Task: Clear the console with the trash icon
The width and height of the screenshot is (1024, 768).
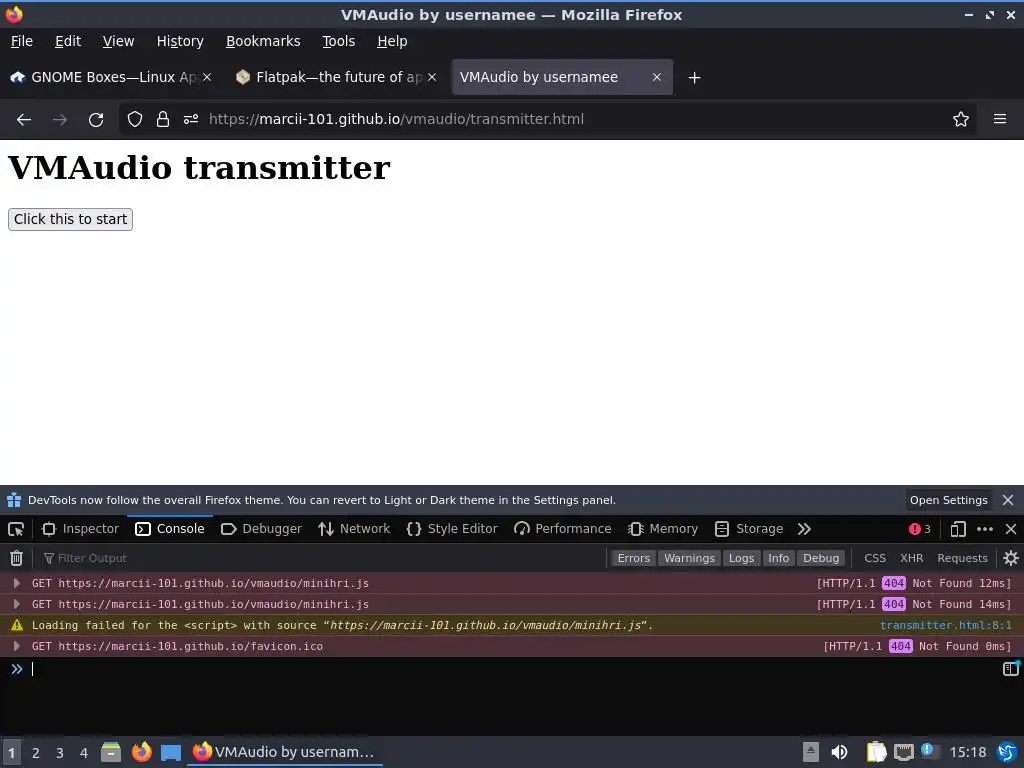Action: (16, 558)
